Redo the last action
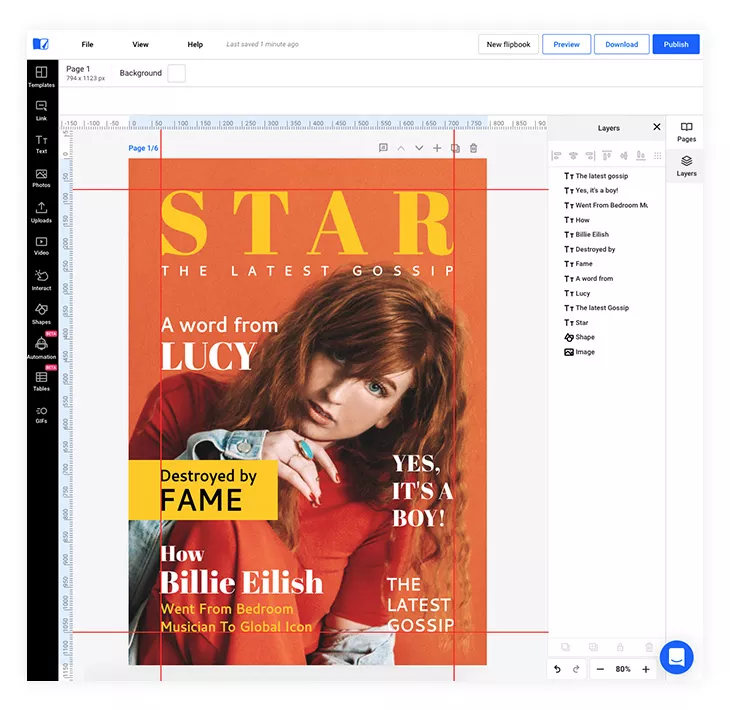 coord(576,669)
